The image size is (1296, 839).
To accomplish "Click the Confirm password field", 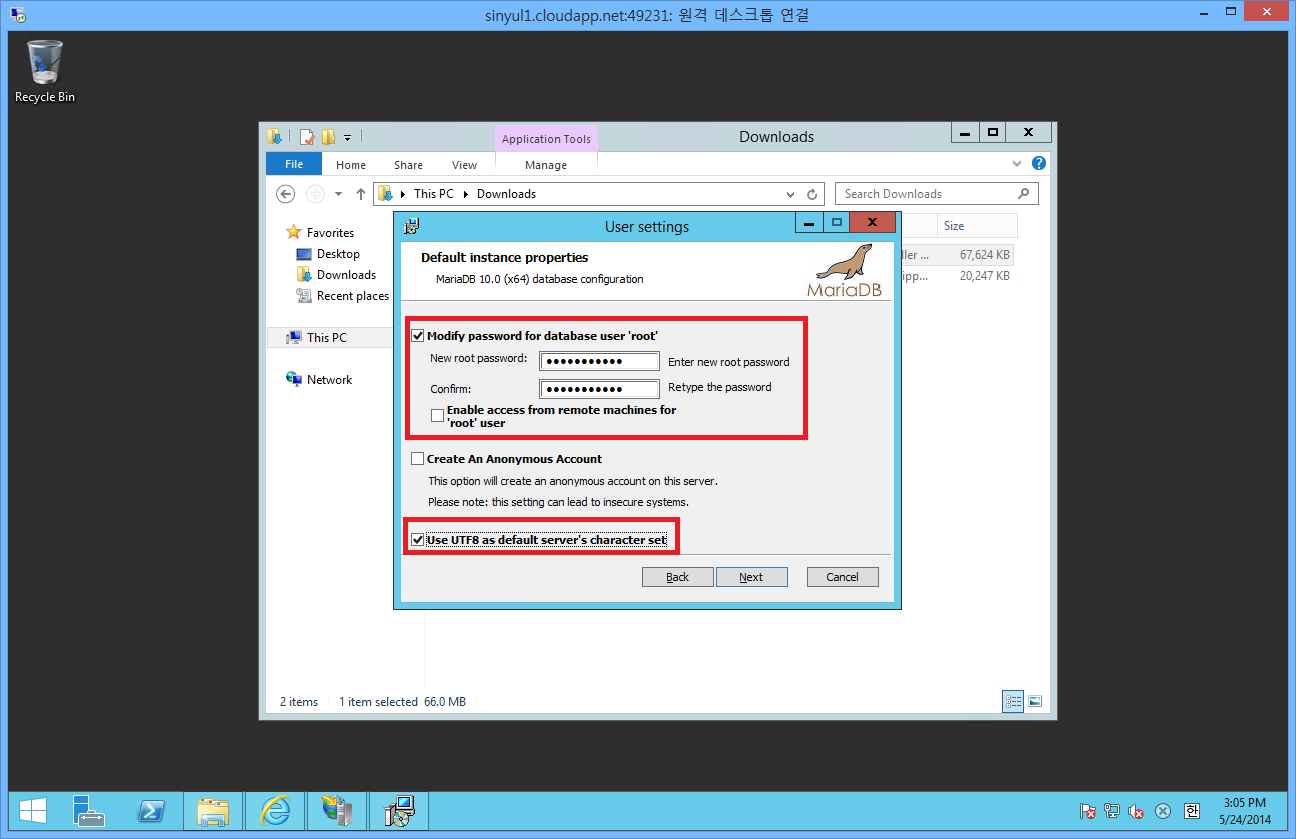I will tap(600, 389).
